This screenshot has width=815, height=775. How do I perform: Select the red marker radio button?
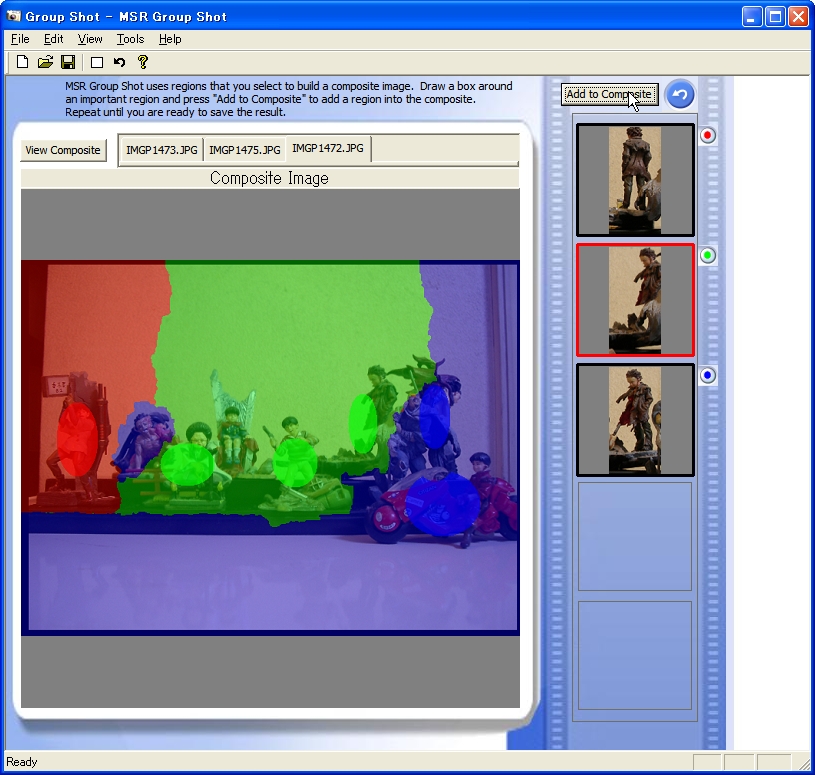tap(707, 136)
